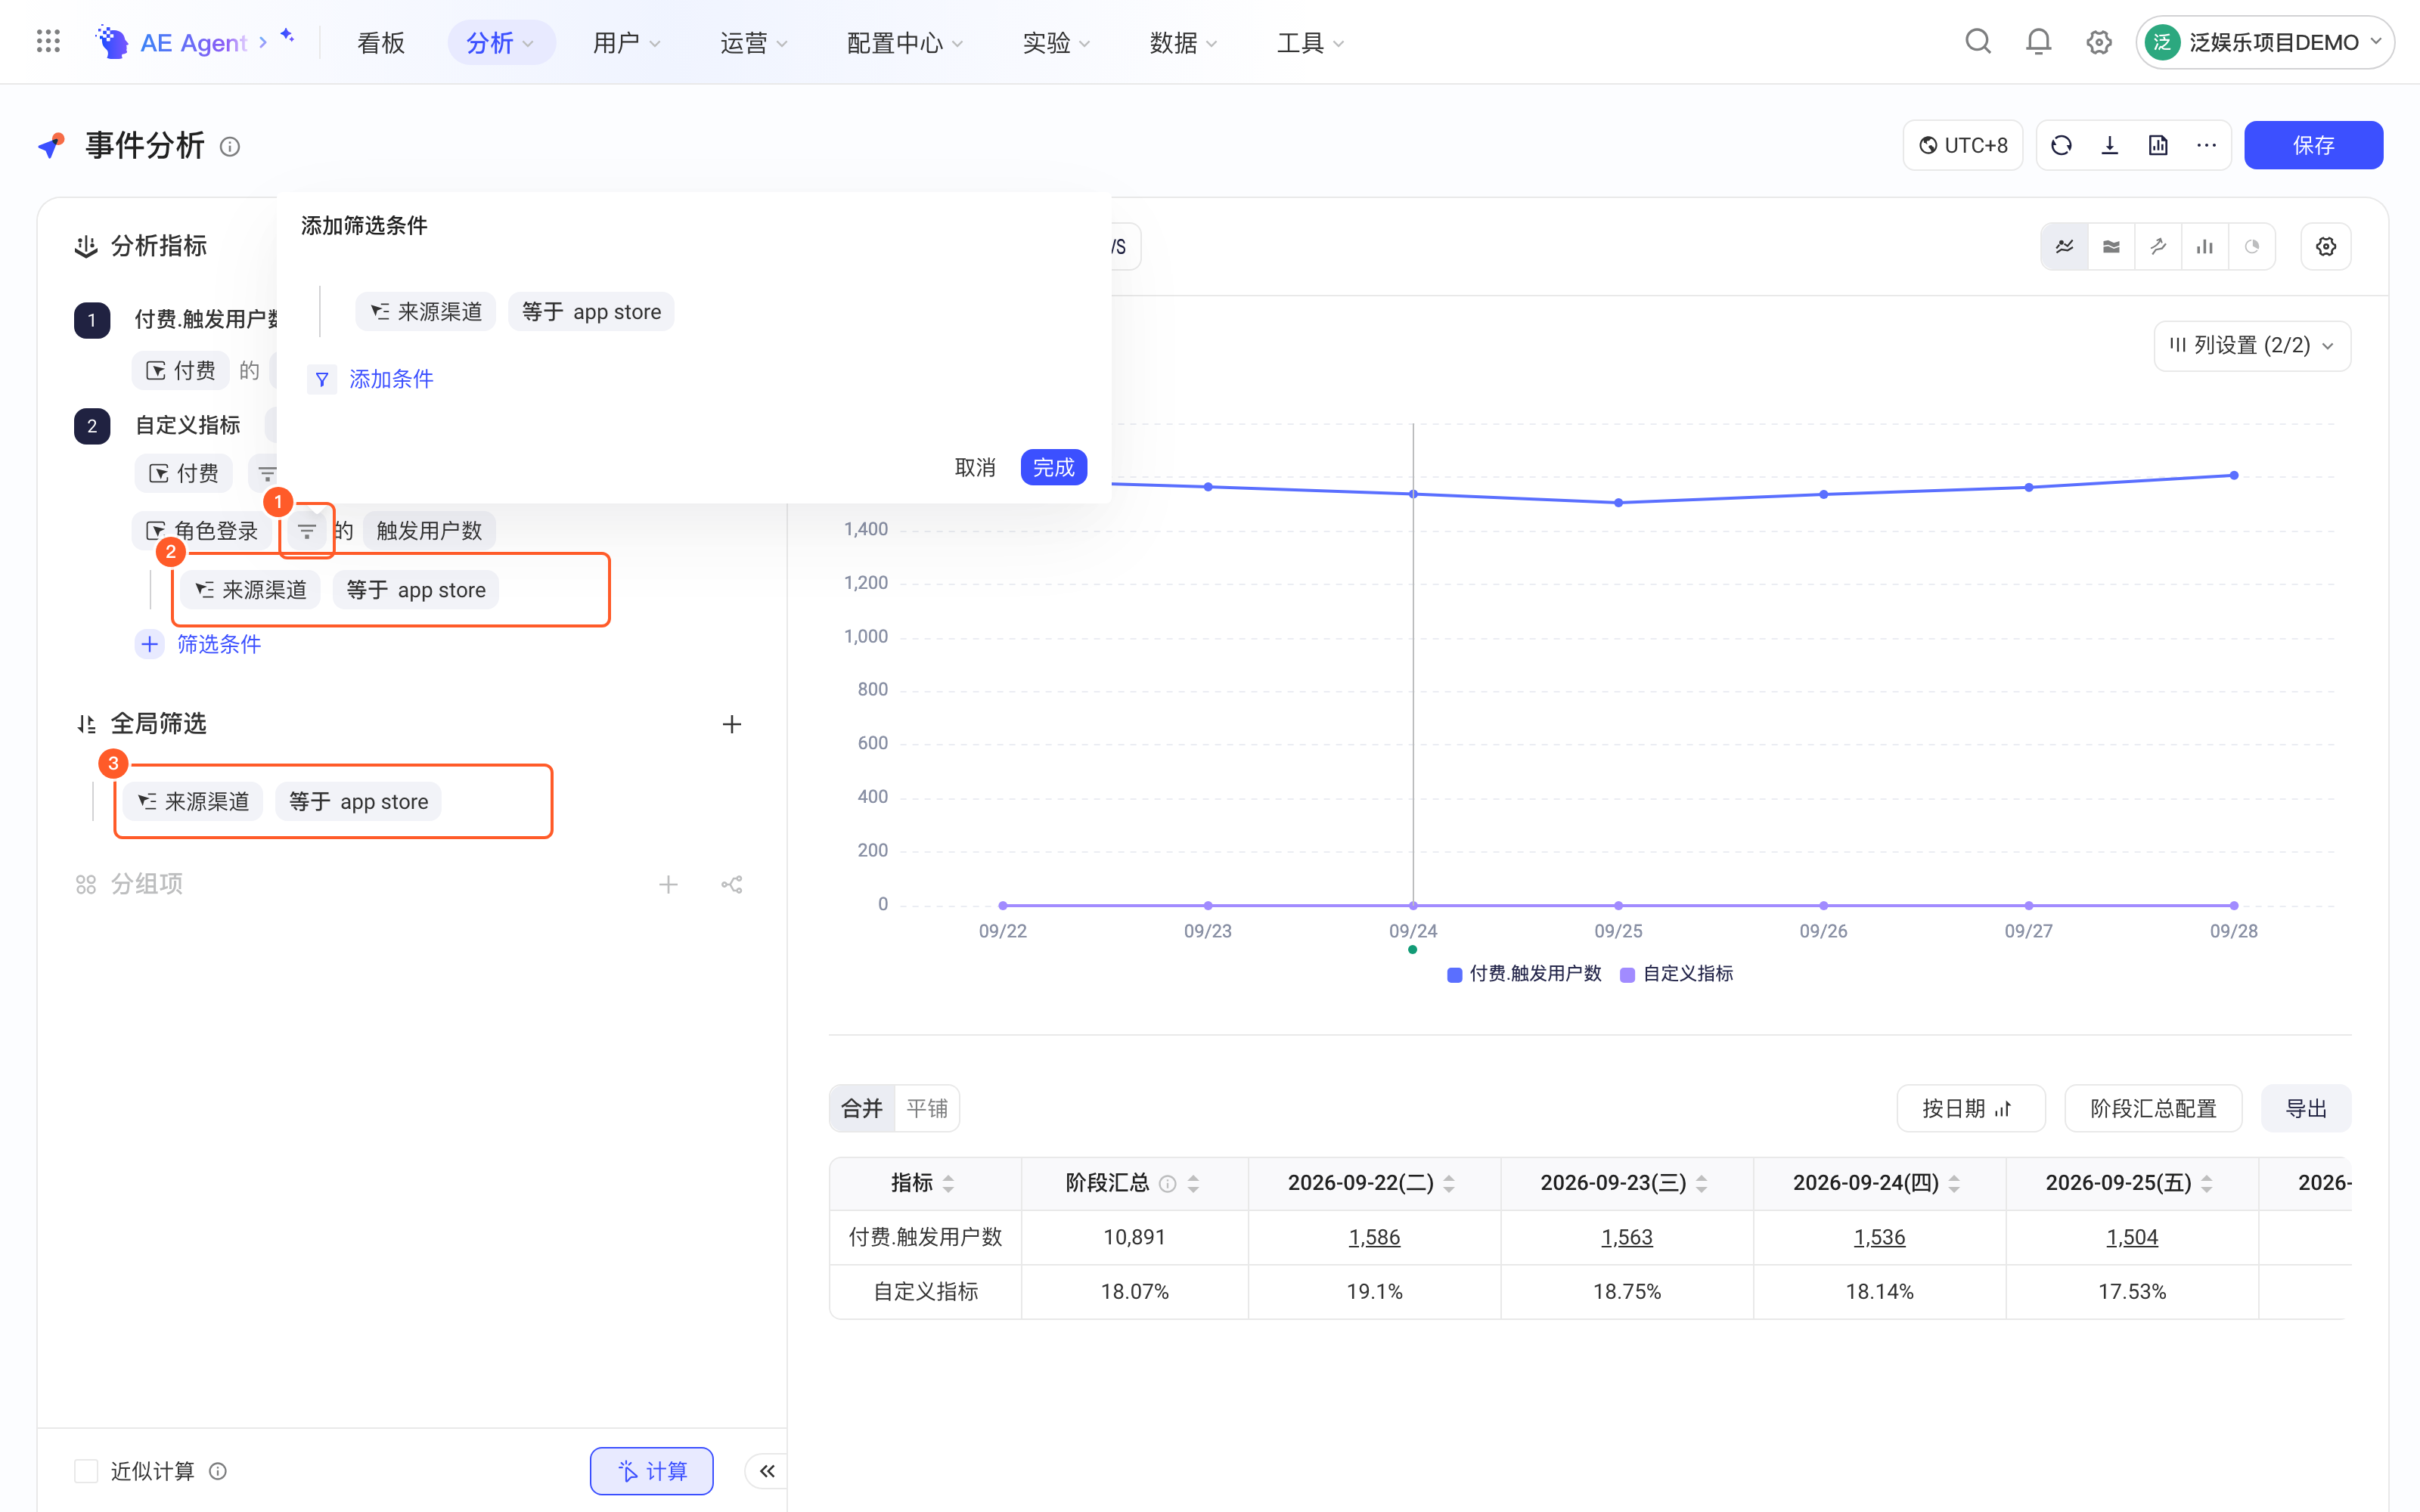Go to the 看板 tab
The image size is (2420, 1512).
380,42
